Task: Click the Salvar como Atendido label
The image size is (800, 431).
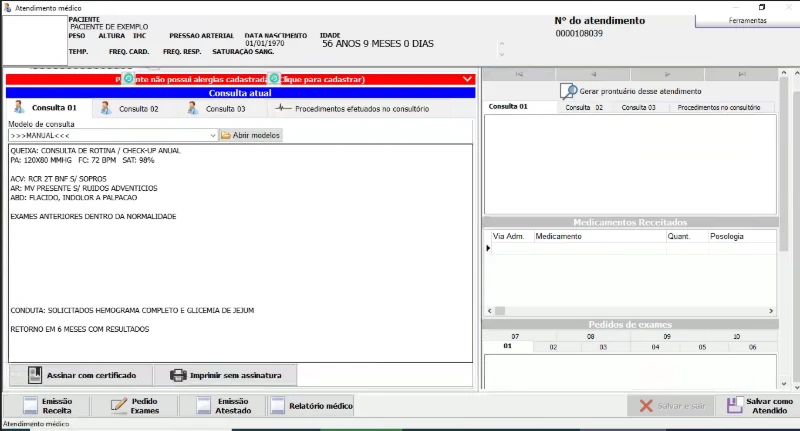Action: click(769, 406)
